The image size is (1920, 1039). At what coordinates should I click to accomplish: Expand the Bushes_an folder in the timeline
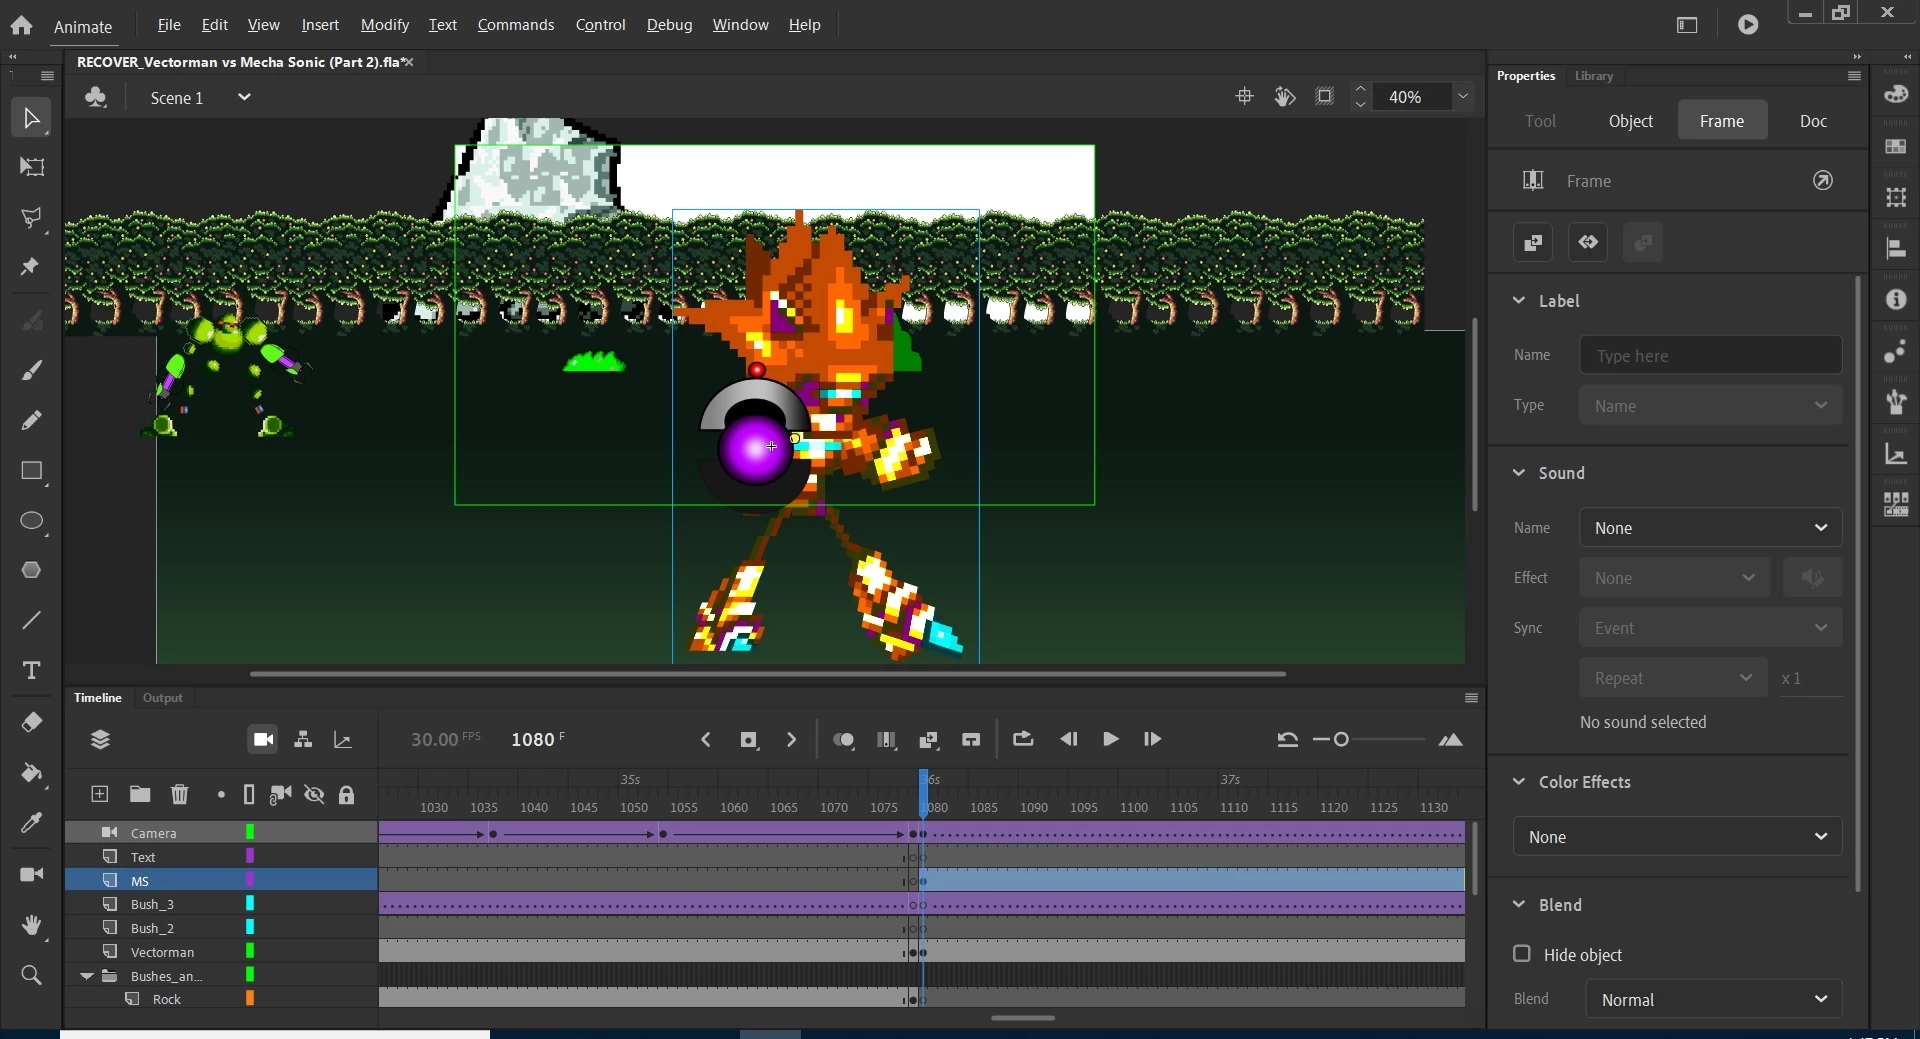tap(86, 976)
